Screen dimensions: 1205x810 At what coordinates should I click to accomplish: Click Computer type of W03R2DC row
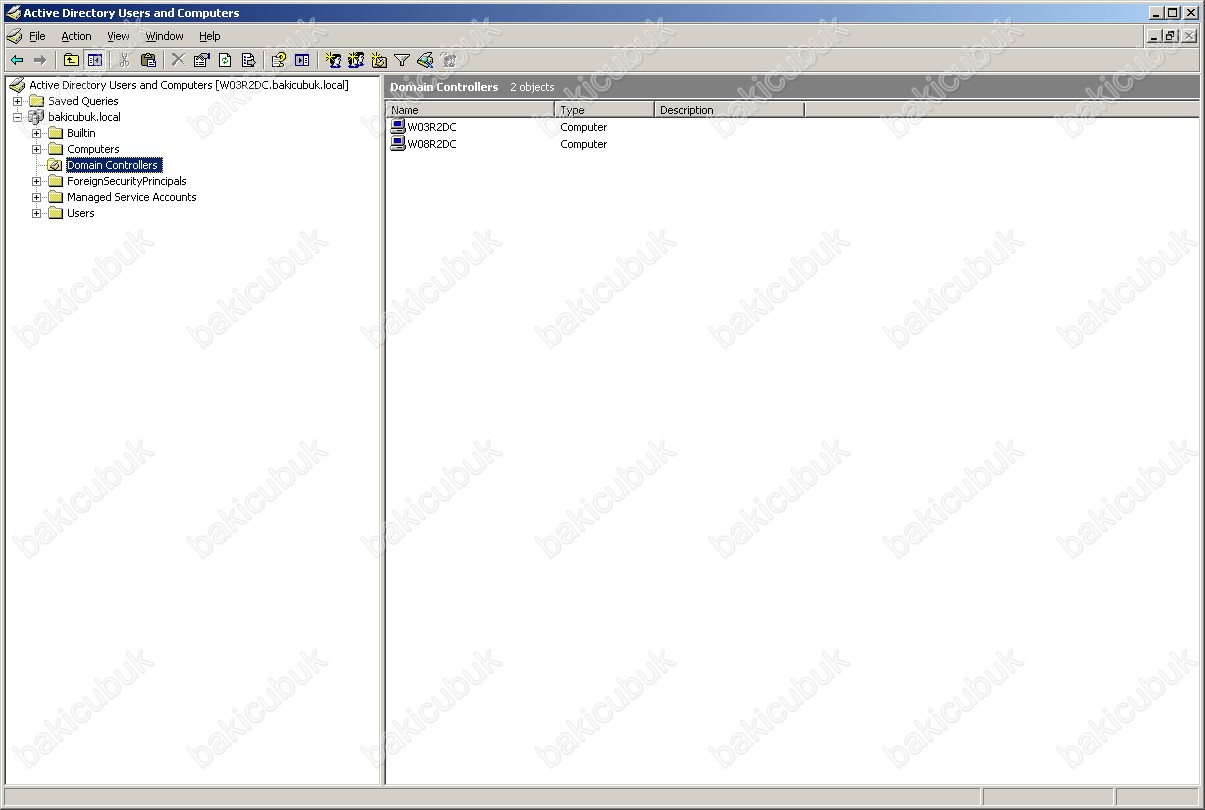(x=584, y=127)
